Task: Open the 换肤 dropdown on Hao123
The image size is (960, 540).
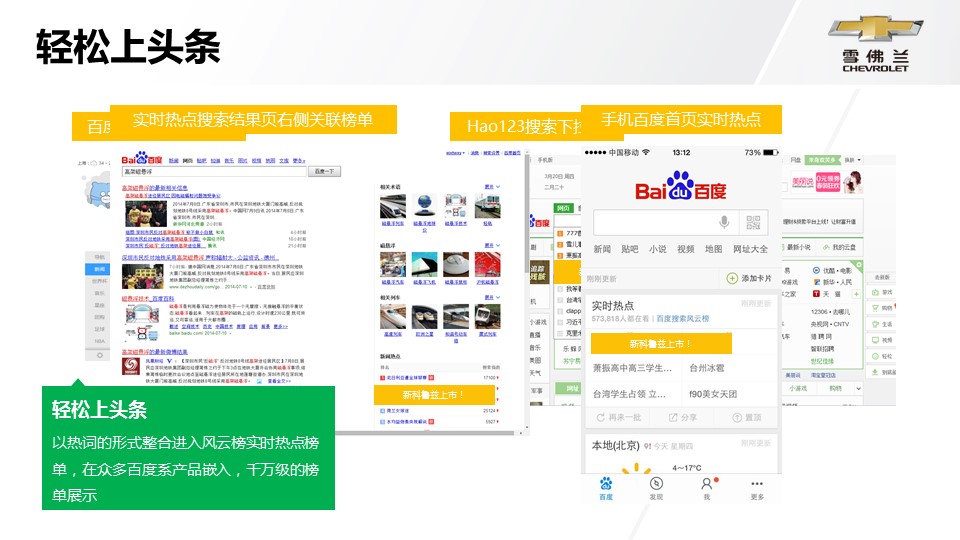Action: coord(853,160)
